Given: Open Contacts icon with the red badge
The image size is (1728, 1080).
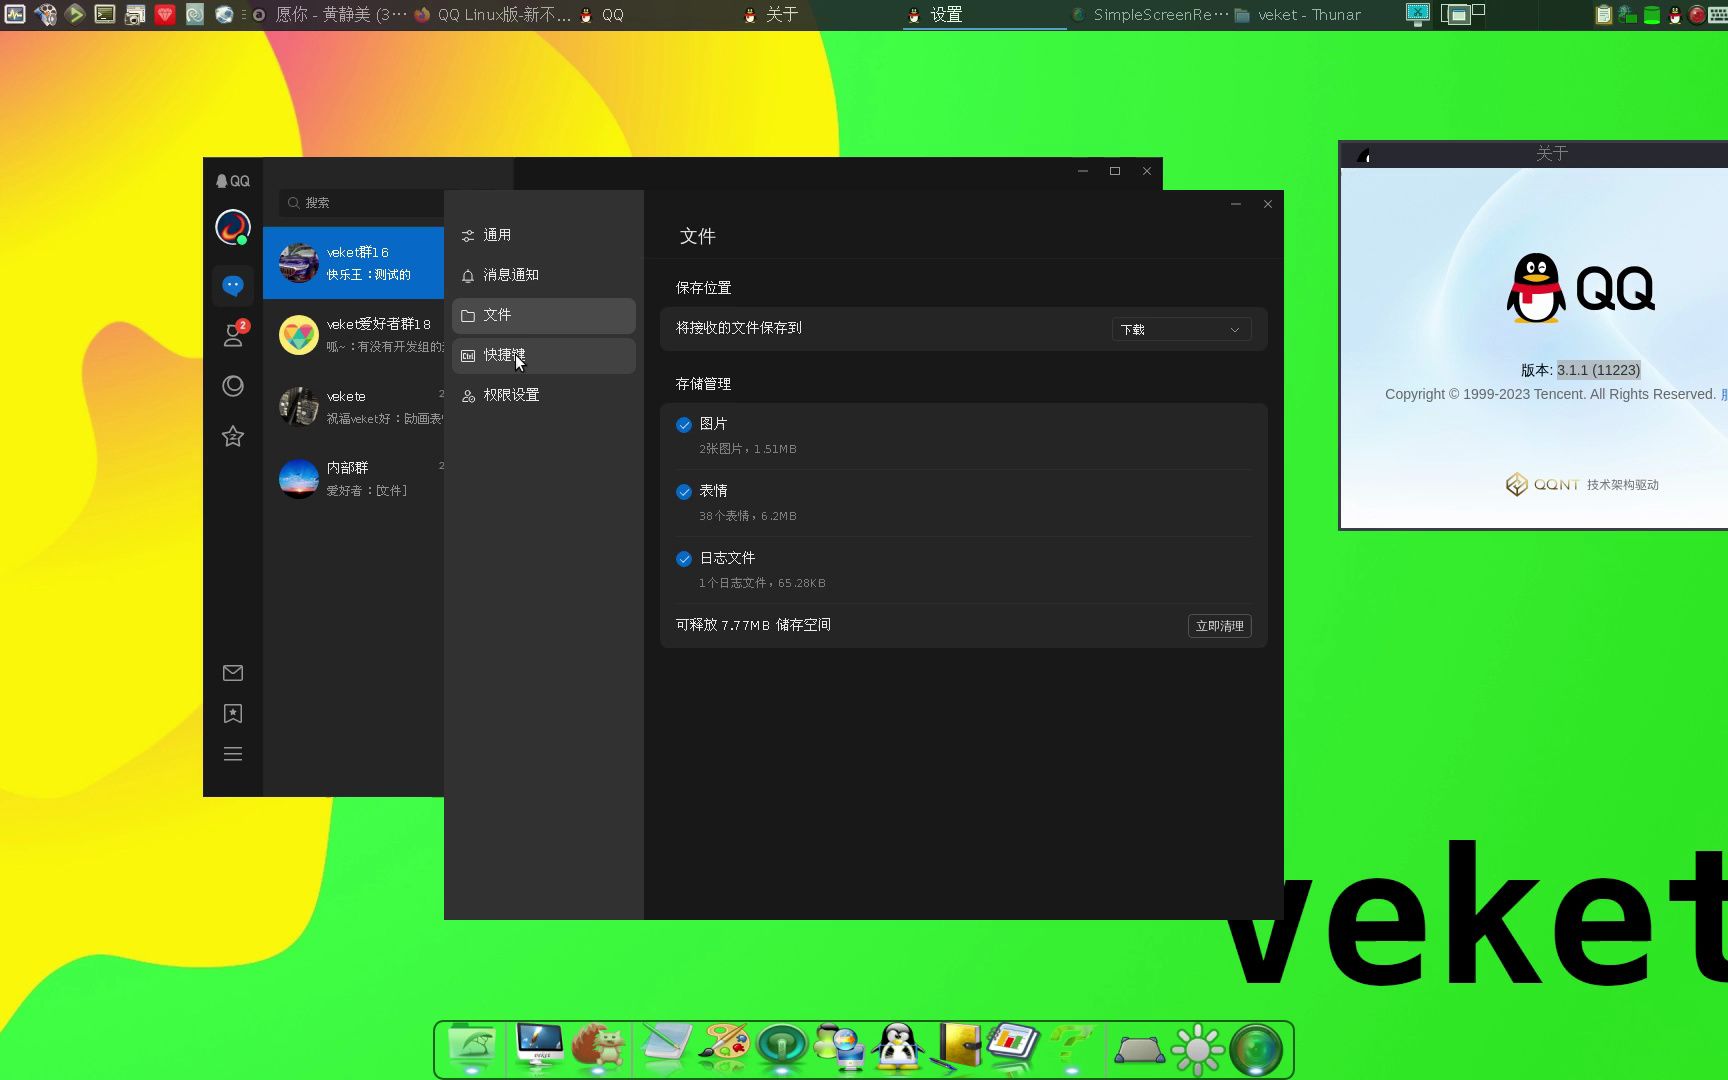Looking at the screenshot, I should [x=234, y=335].
